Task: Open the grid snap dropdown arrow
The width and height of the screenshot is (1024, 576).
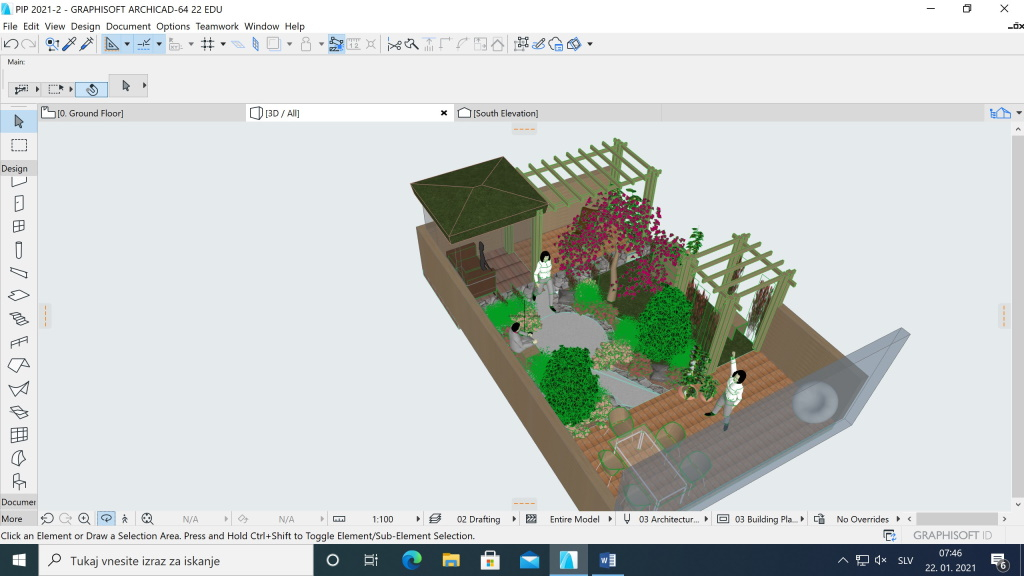Action: pyautogui.click(x=222, y=44)
